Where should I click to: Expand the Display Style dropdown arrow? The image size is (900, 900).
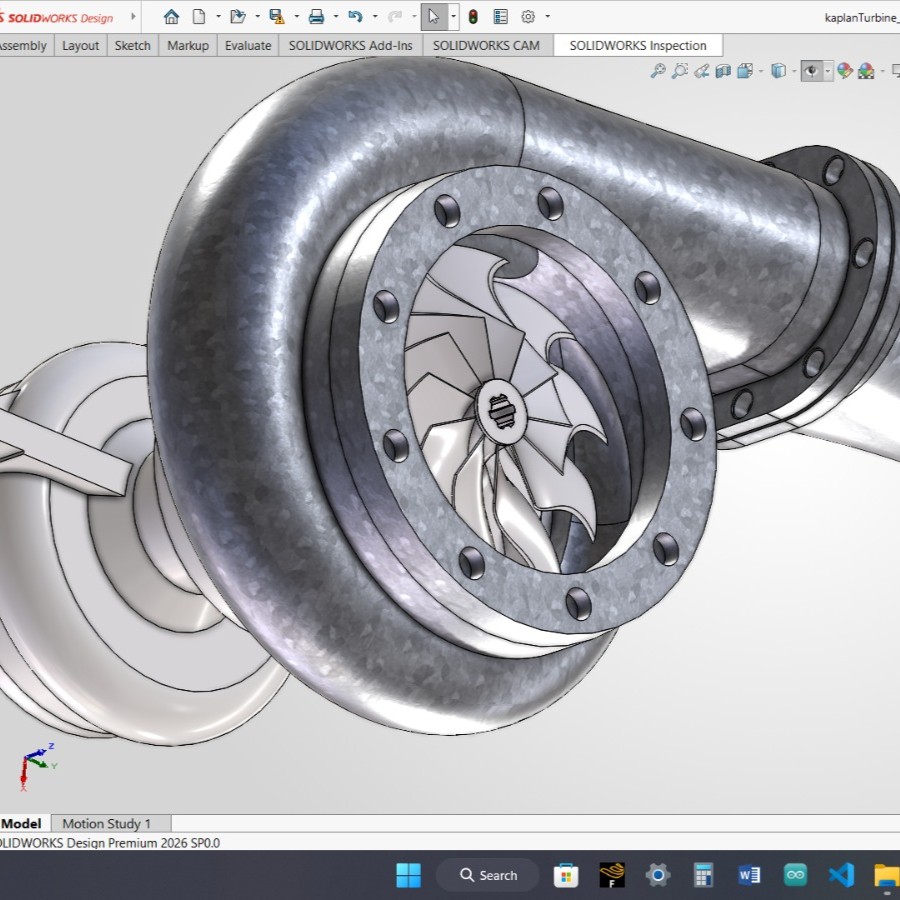coord(793,71)
